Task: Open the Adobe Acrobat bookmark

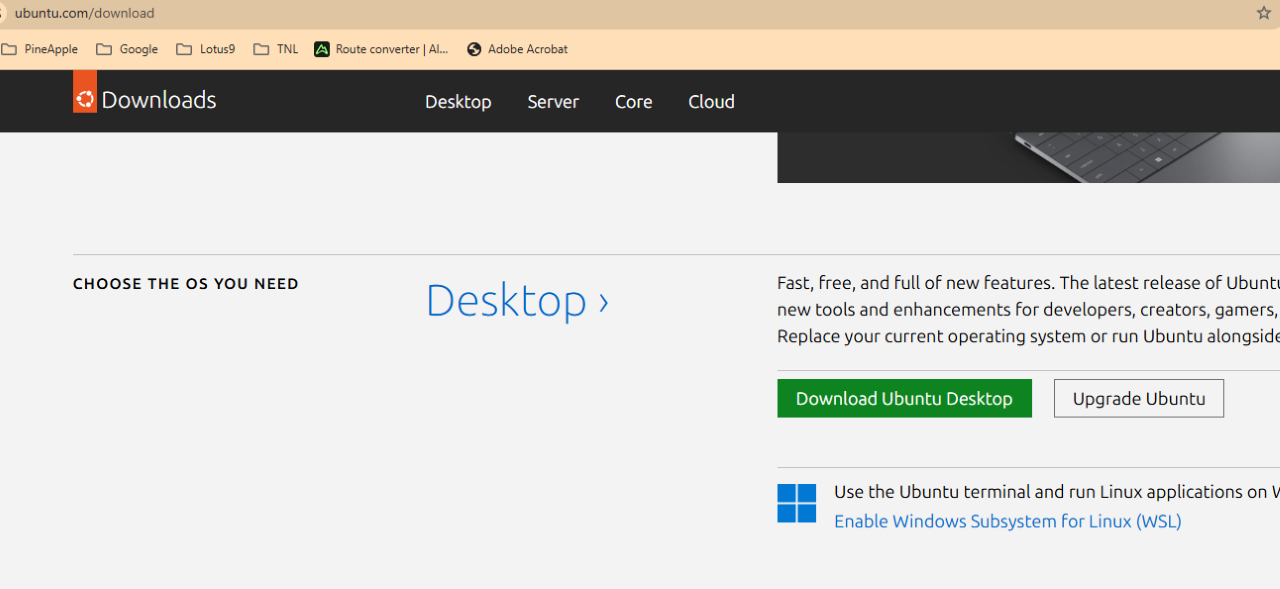Action: [517, 49]
